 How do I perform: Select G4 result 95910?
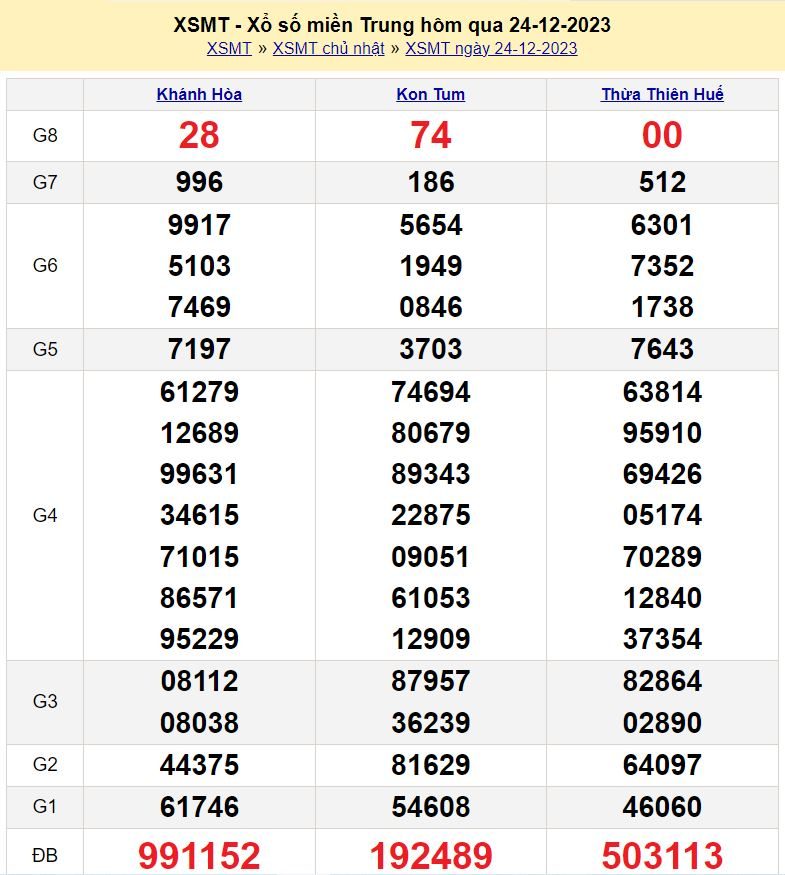pyautogui.click(x=662, y=434)
